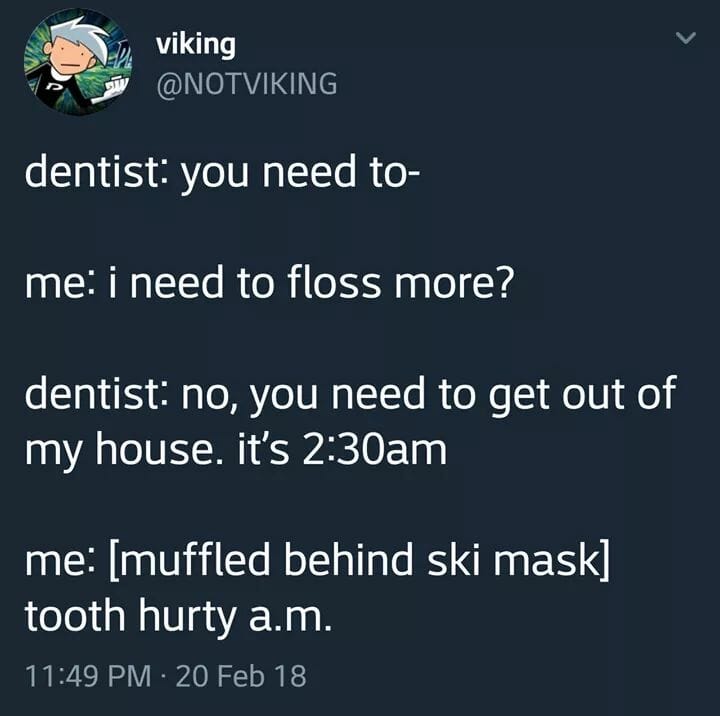
Task: Click the 11:49 PM timestamp
Action: [89, 676]
